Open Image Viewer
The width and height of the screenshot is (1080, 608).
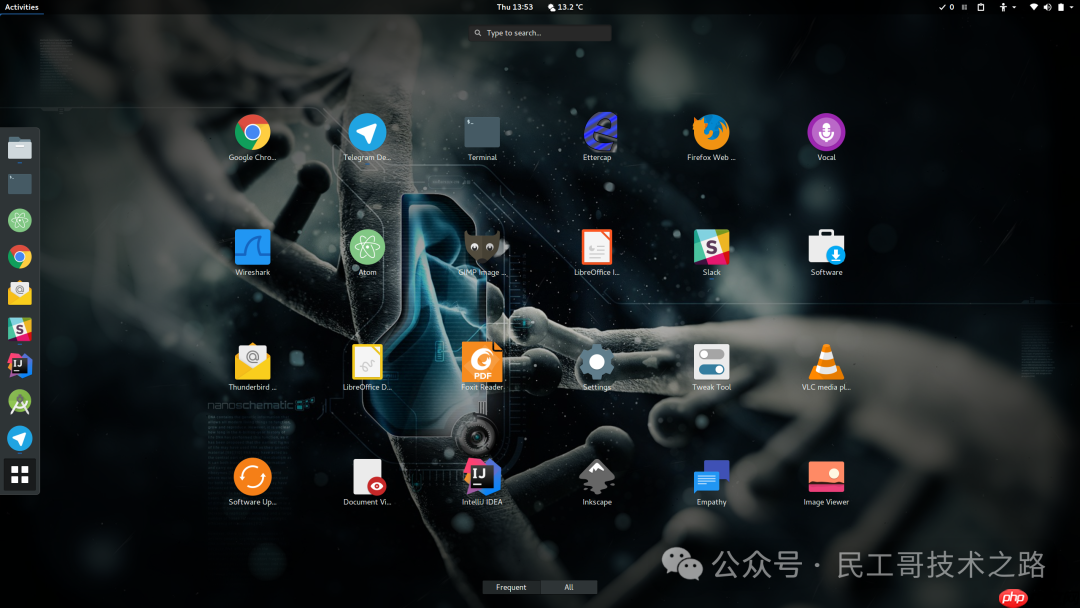826,476
